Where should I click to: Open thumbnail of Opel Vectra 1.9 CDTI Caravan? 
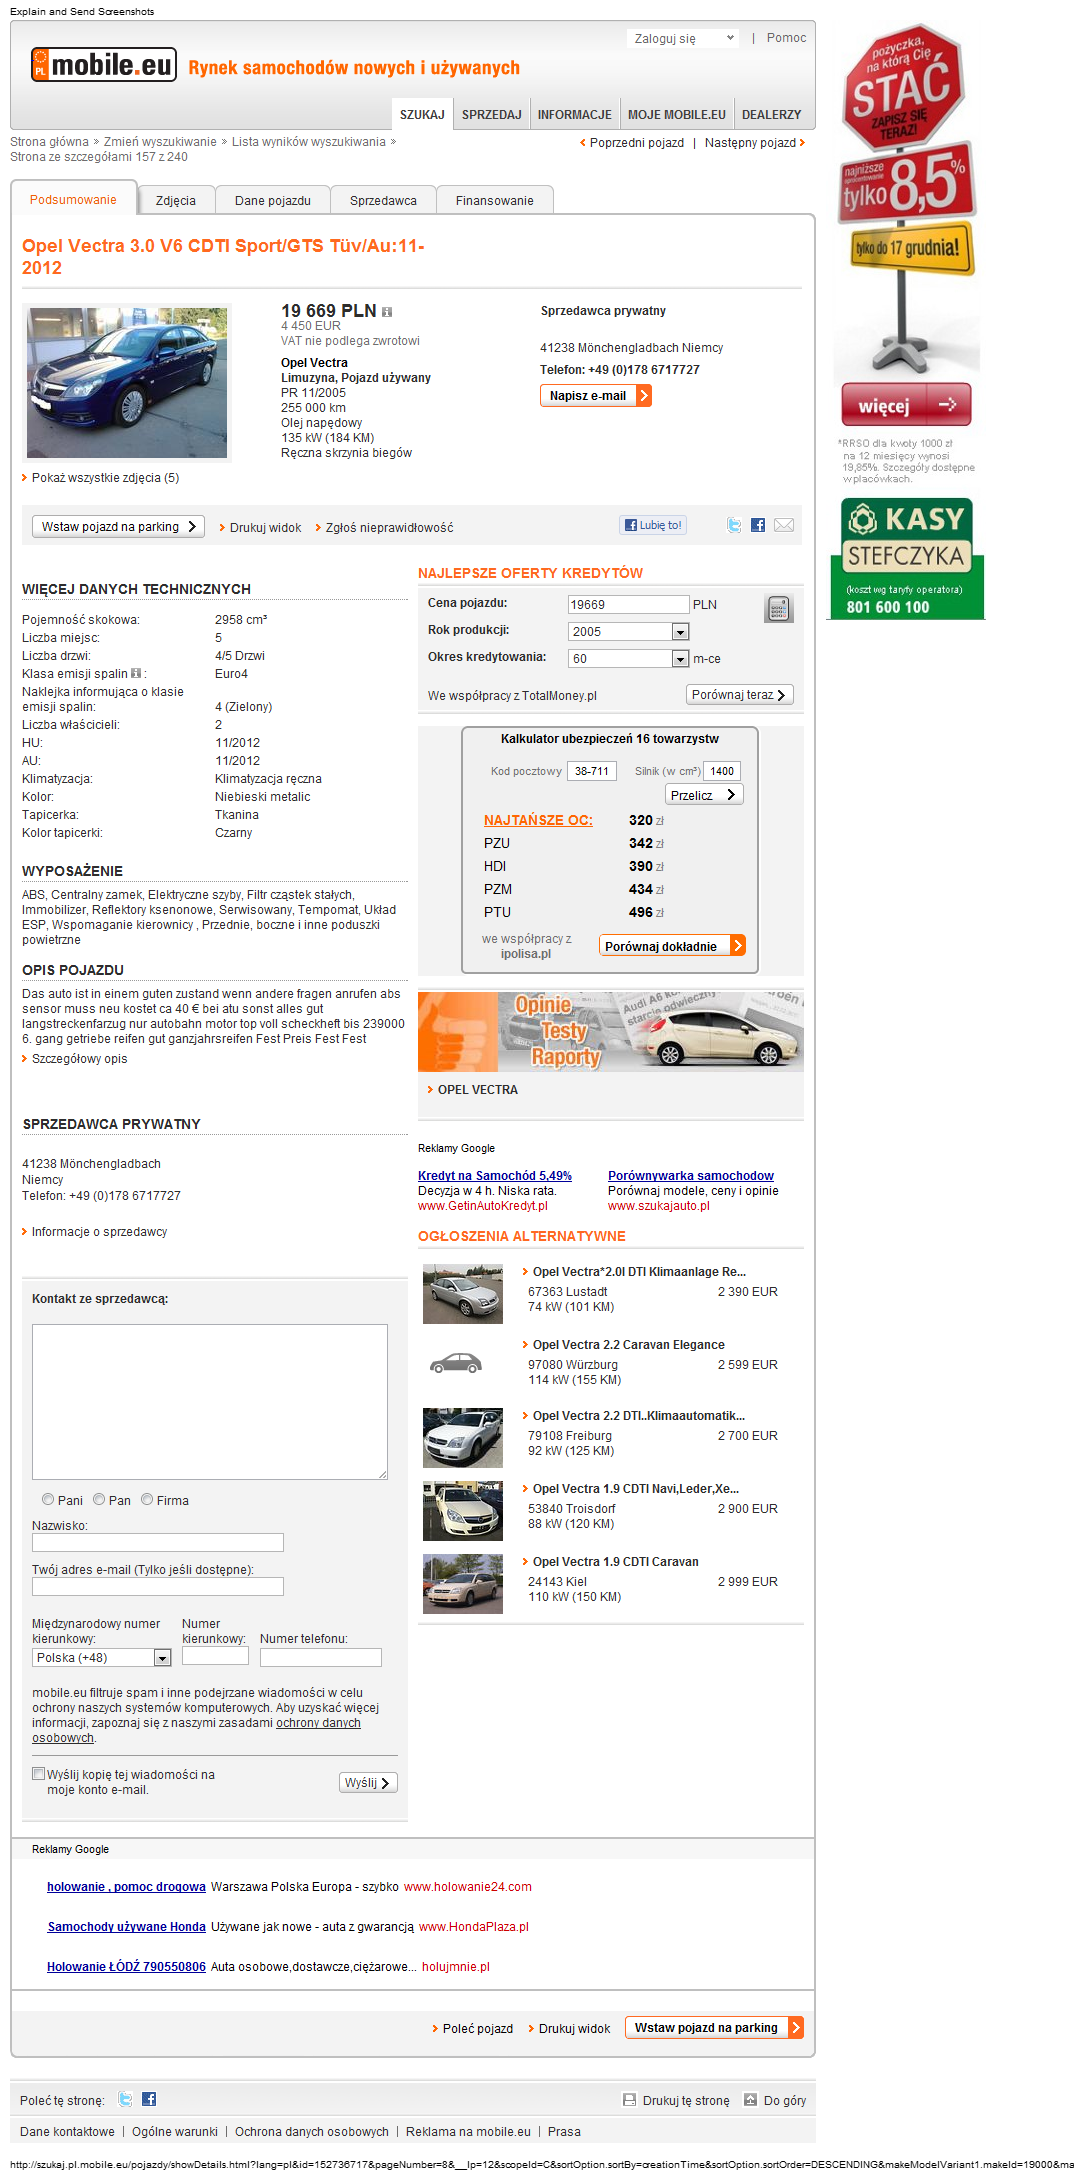tap(463, 1584)
